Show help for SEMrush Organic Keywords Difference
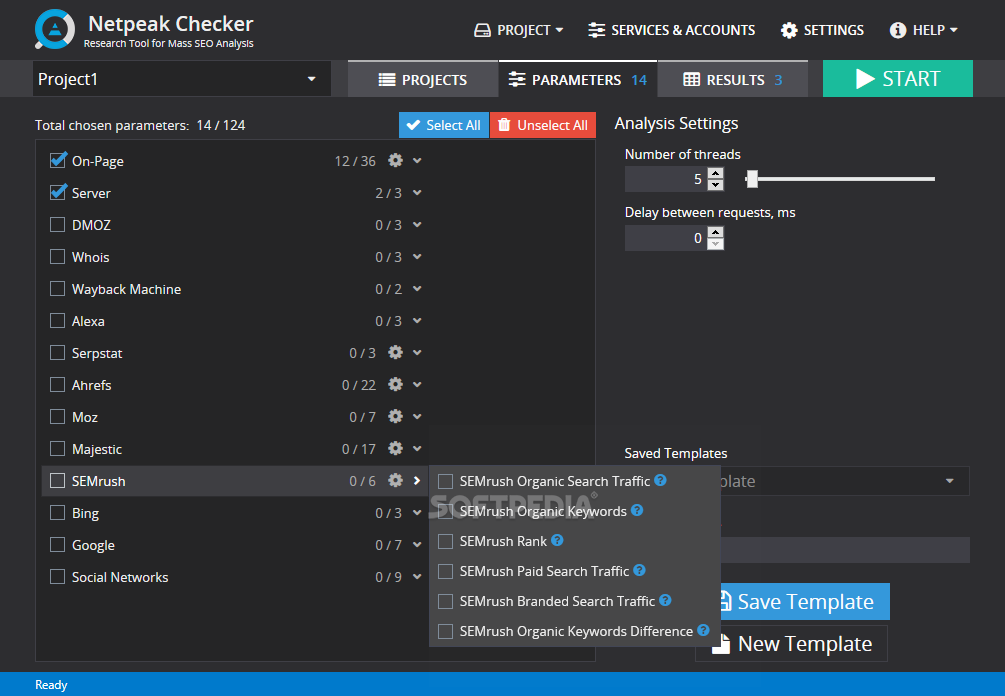 (703, 631)
